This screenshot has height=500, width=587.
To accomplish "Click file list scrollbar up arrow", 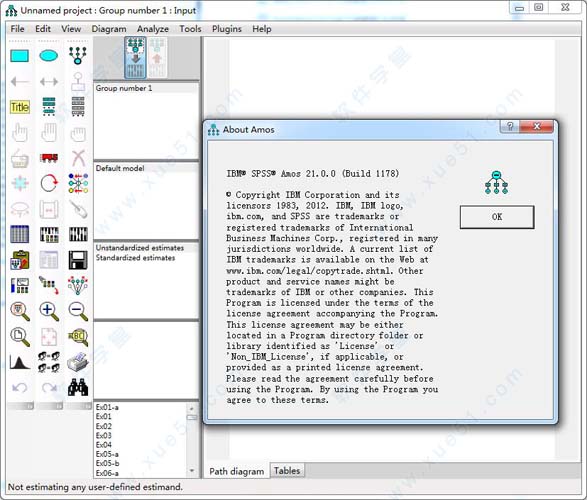I will (x=192, y=409).
